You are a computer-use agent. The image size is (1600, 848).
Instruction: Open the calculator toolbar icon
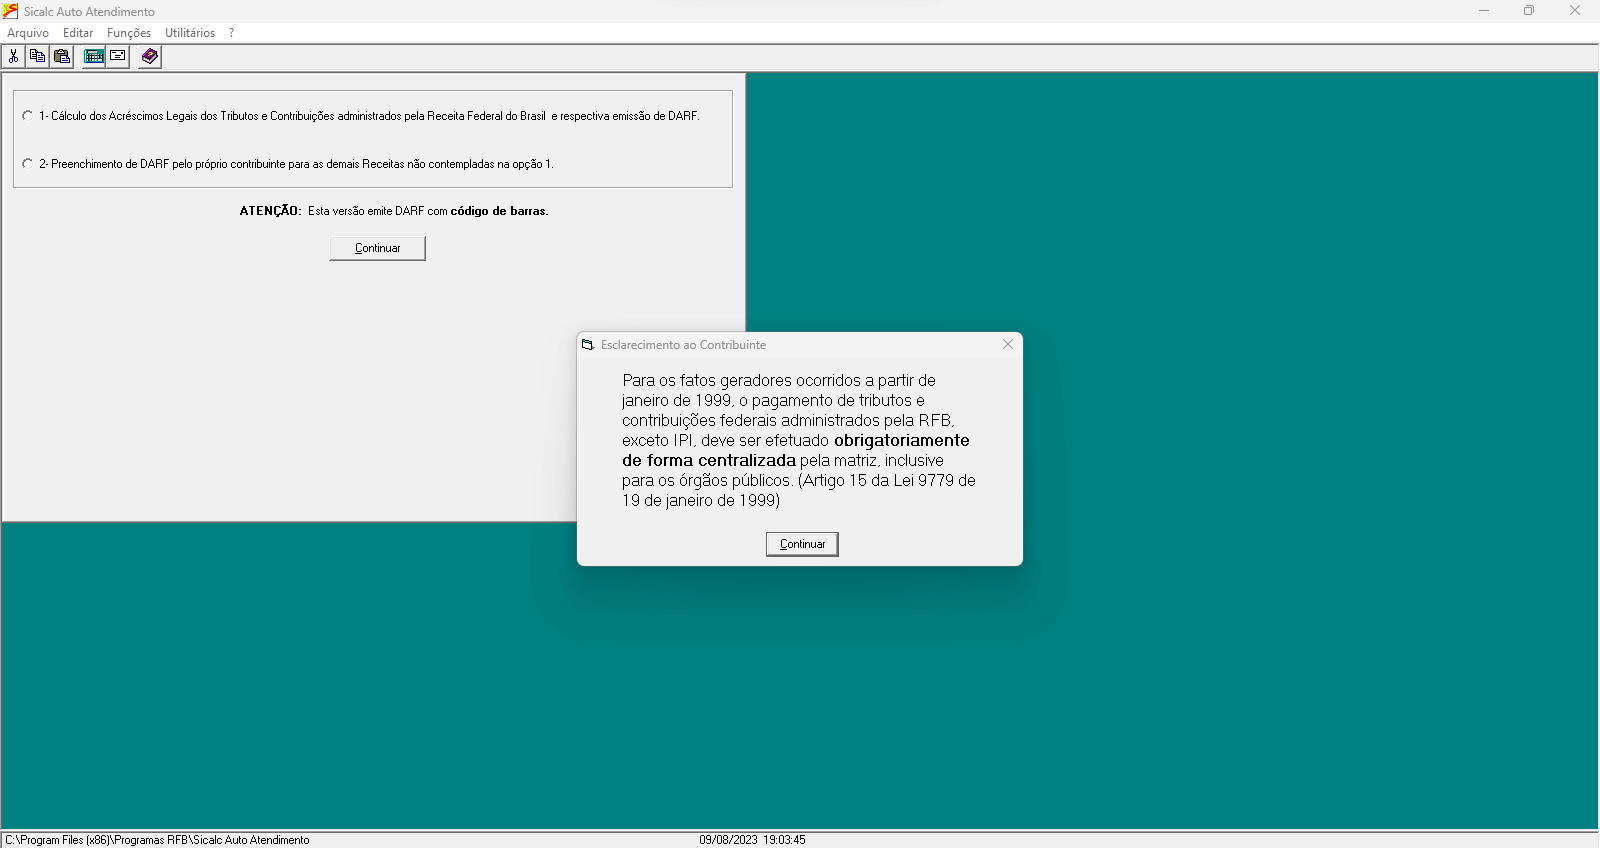click(94, 56)
